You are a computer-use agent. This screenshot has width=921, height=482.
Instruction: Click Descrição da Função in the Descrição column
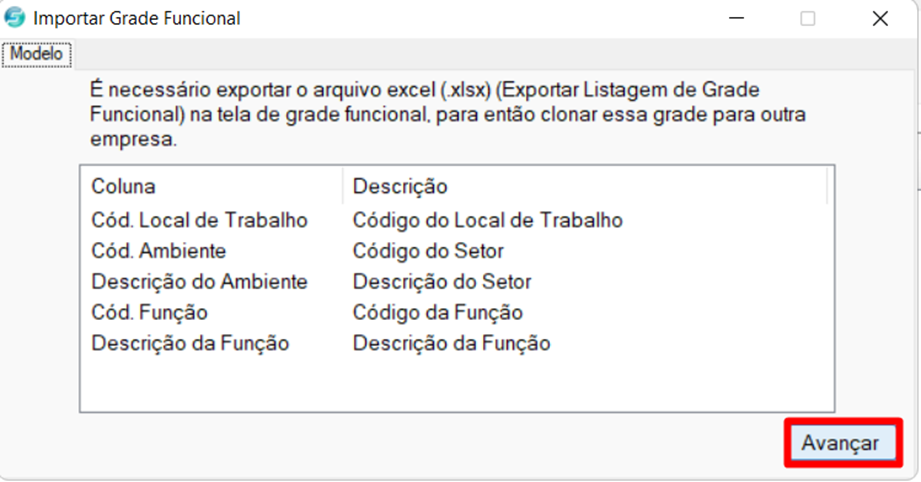[451, 343]
